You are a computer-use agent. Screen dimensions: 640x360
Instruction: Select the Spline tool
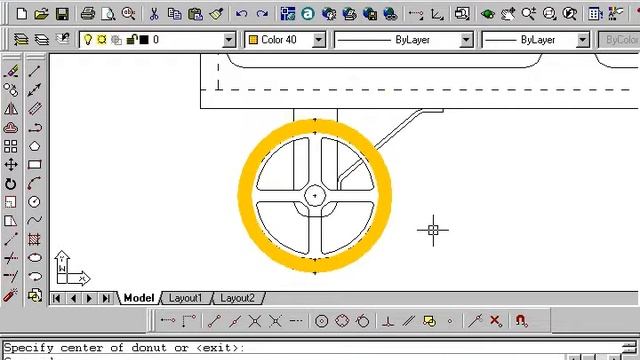pyautogui.click(x=35, y=221)
